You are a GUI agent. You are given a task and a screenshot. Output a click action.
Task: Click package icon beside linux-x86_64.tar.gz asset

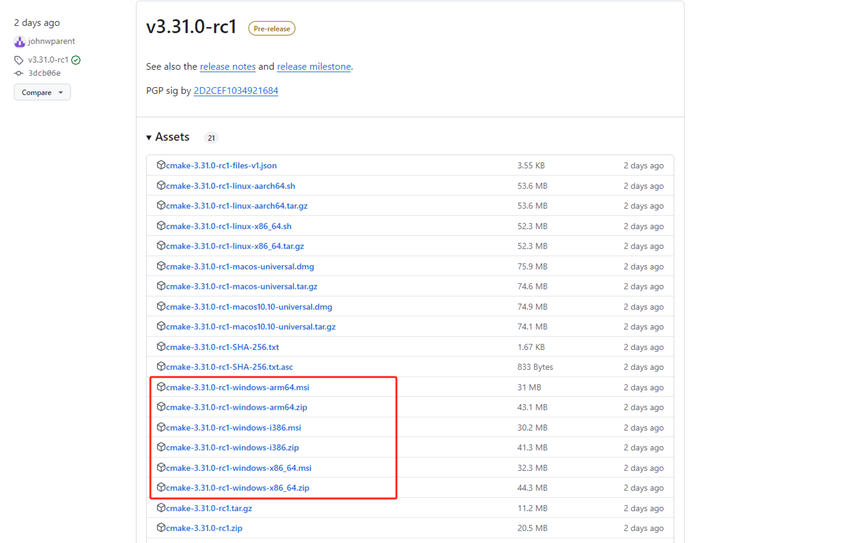coord(161,245)
